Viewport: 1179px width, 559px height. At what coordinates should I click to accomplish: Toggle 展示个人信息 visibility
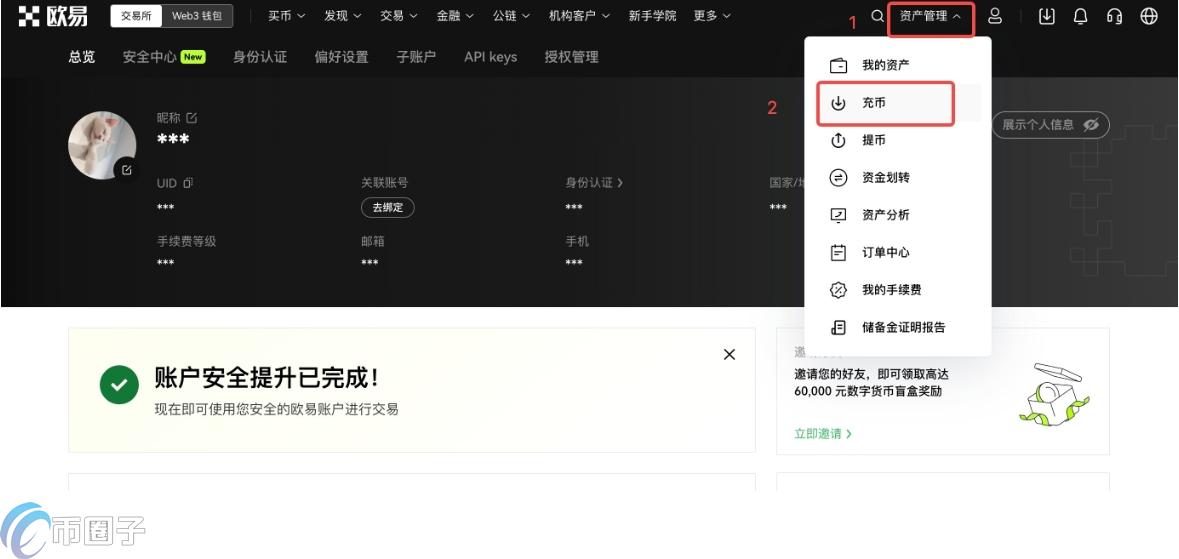(x=1050, y=125)
